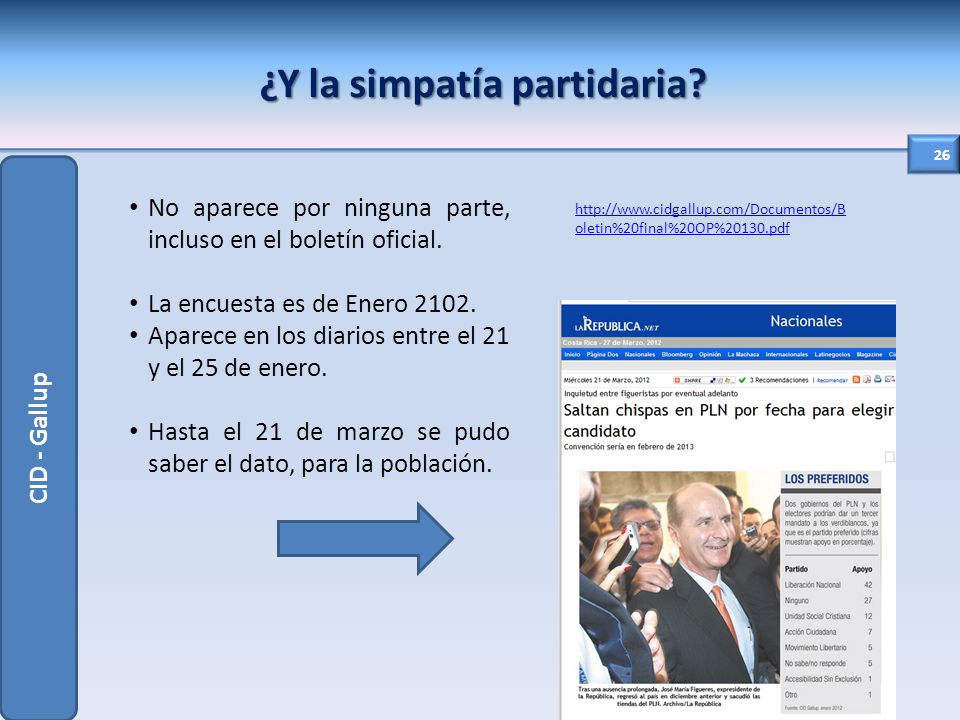Click the 'No sabe/no responde' row
The width and height of the screenshot is (960, 720).
[828, 663]
